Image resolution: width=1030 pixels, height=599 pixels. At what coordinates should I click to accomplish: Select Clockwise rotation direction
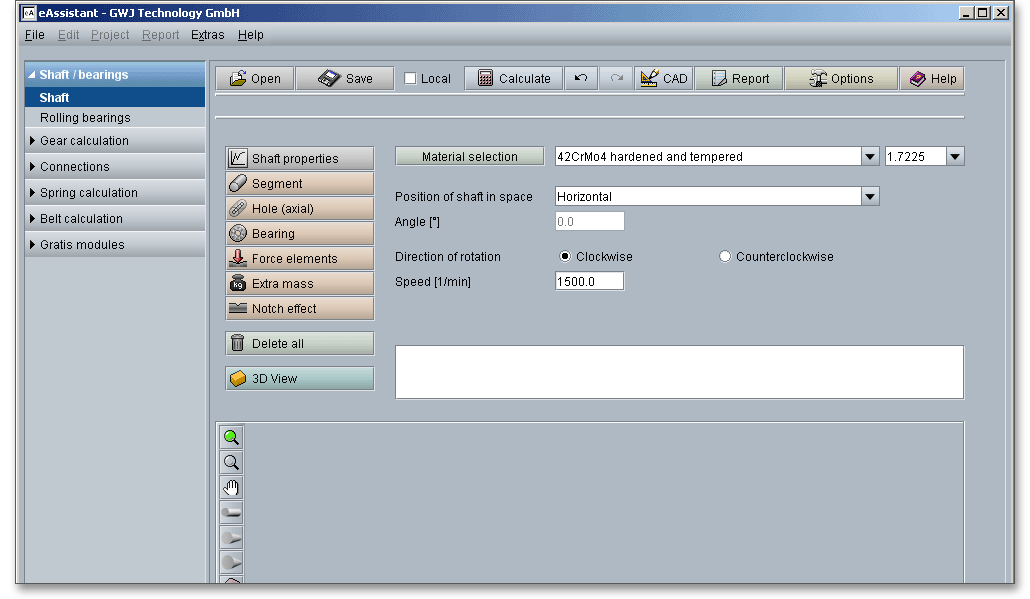(566, 257)
